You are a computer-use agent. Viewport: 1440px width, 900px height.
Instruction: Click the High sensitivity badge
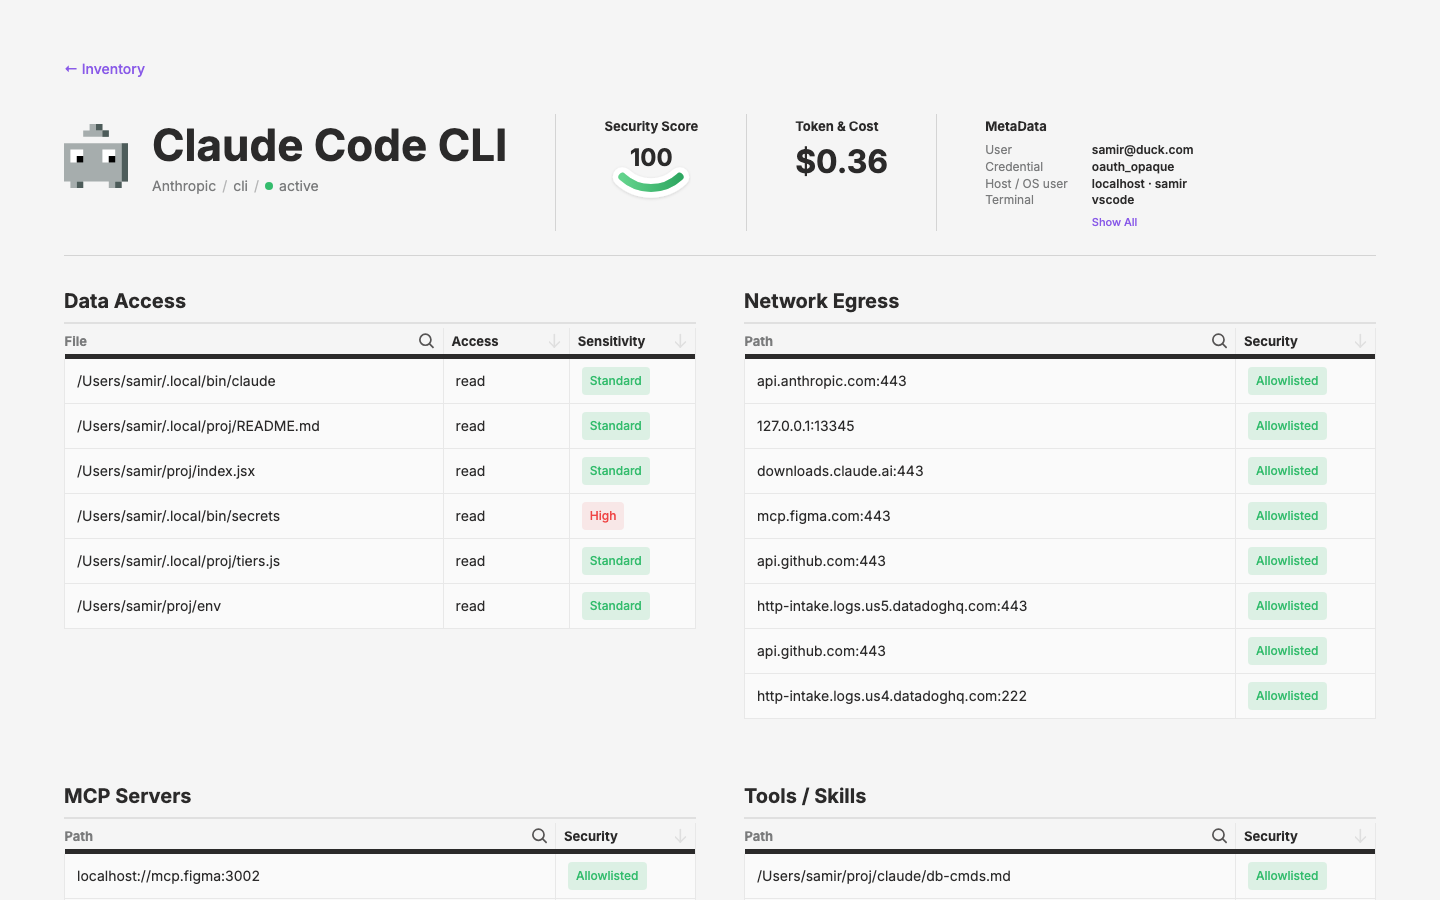pyautogui.click(x=603, y=516)
